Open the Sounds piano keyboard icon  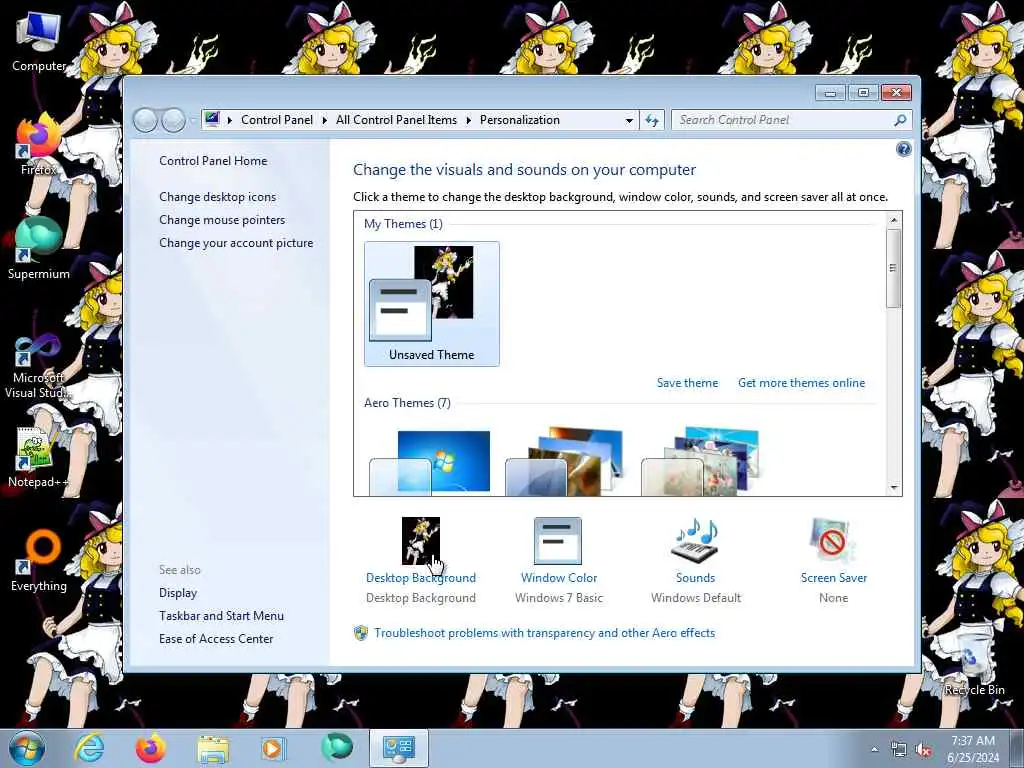click(x=695, y=541)
